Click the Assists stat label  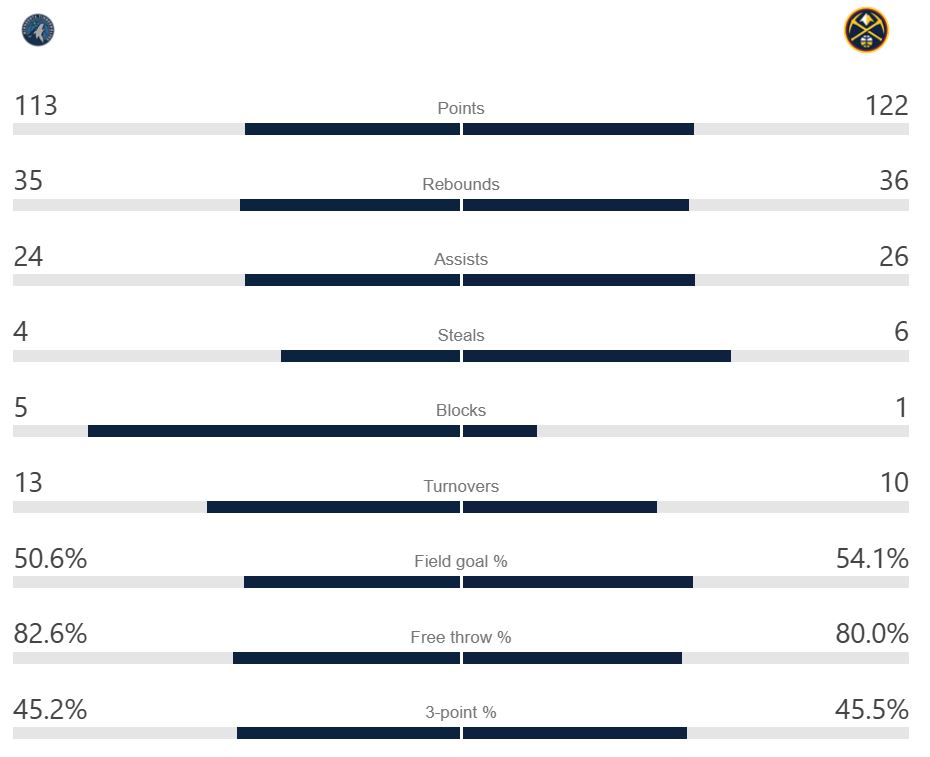(x=461, y=259)
